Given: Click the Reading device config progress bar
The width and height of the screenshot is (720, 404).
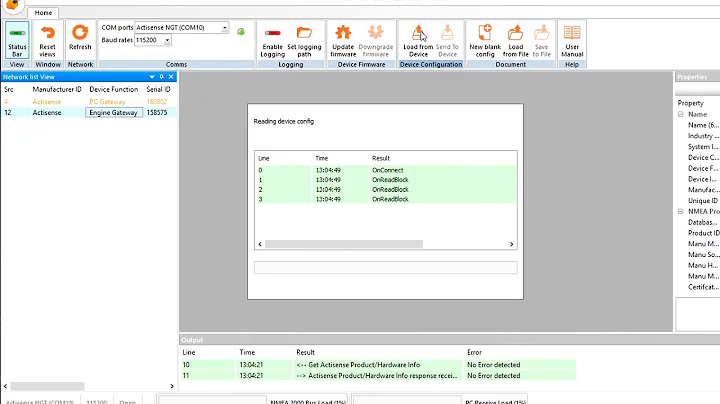Looking at the screenshot, I should pyautogui.click(x=386, y=268).
